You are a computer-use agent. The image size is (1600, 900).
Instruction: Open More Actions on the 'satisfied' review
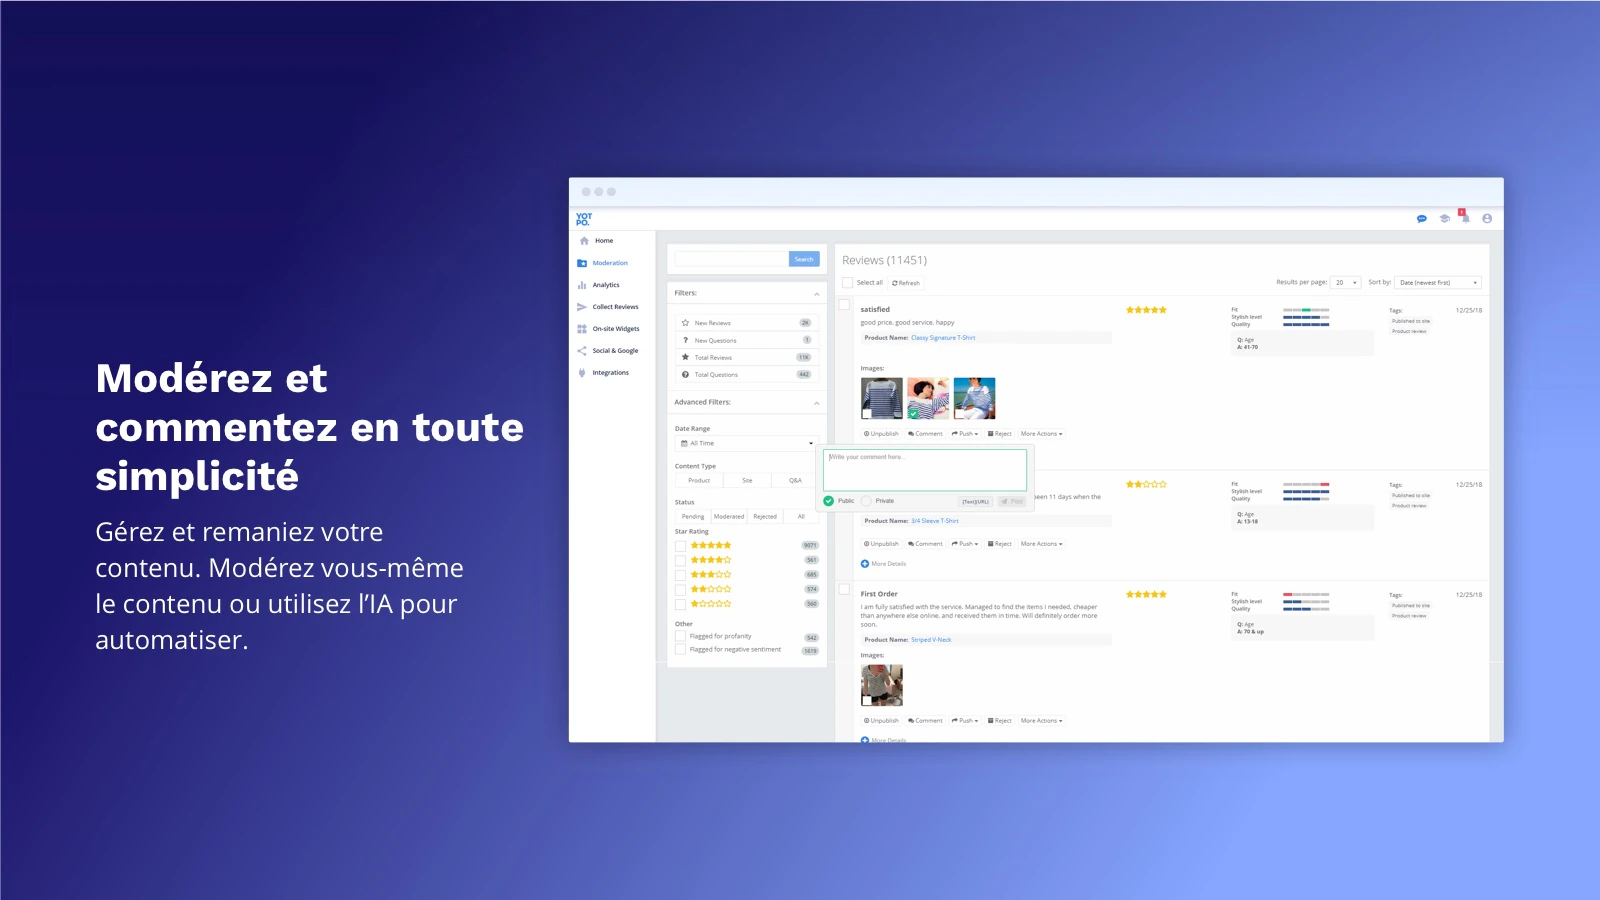1041,434
